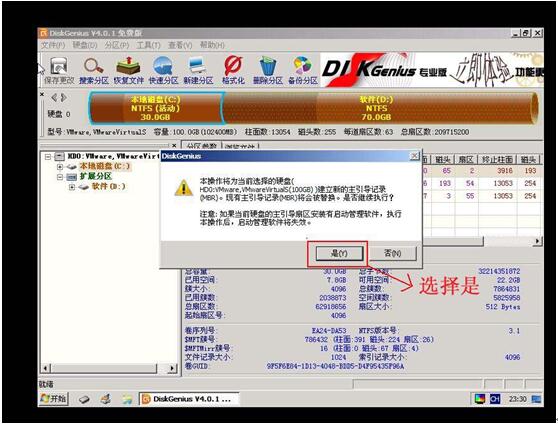Click the colorful tray icon
Screen dimensions: 558x429
480,399
